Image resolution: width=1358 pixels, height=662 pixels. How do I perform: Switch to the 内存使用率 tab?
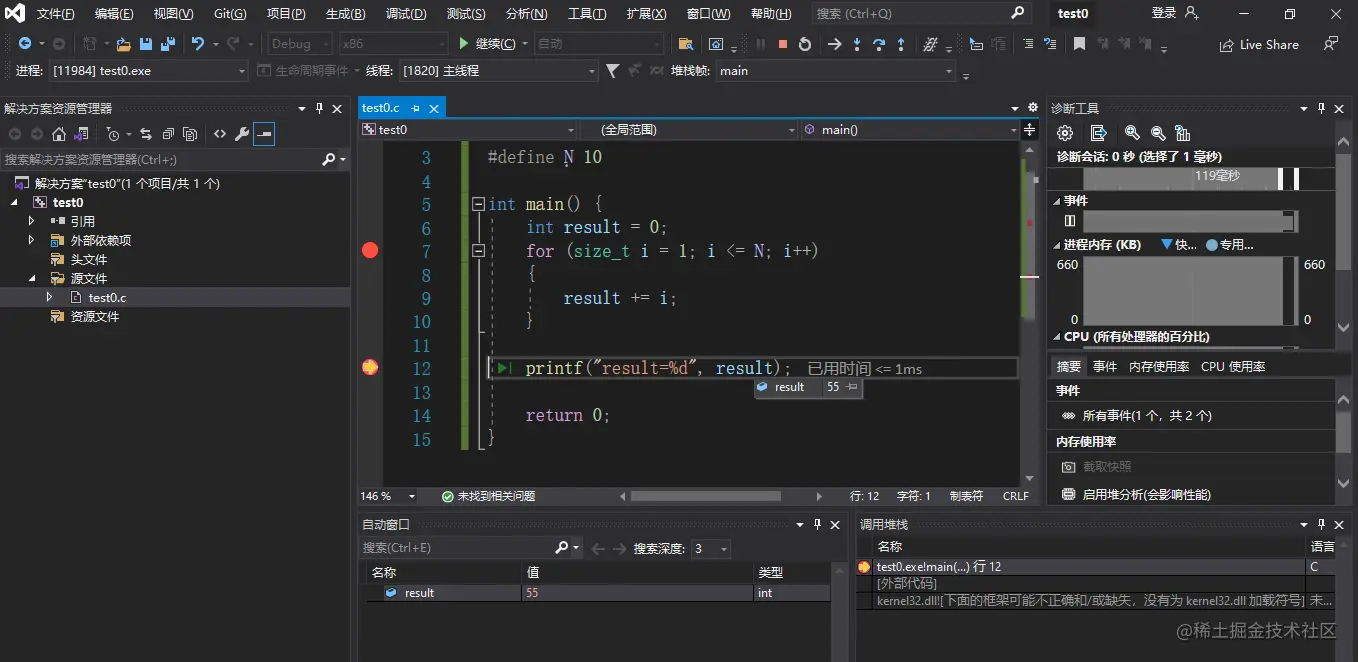[1159, 367]
